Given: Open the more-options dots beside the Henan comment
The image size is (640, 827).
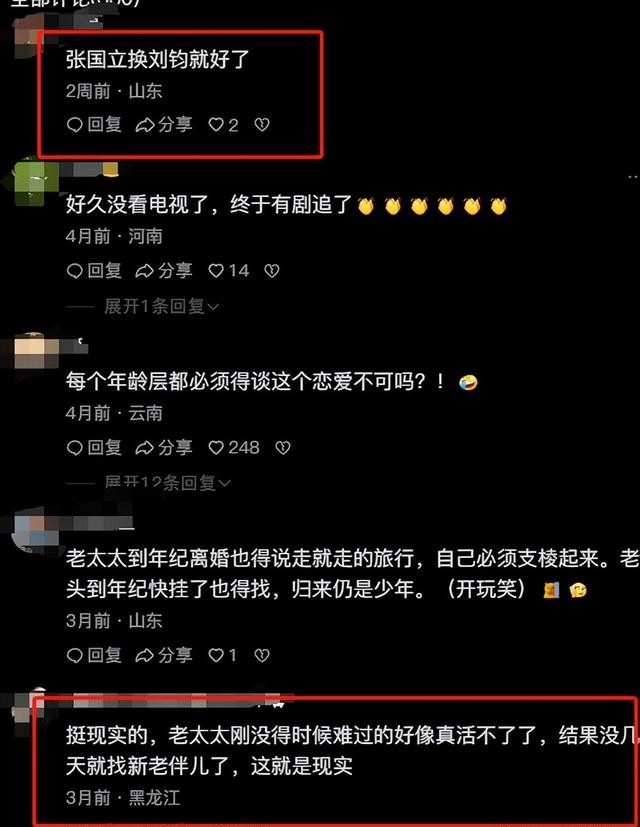Looking at the screenshot, I should point(633,177).
